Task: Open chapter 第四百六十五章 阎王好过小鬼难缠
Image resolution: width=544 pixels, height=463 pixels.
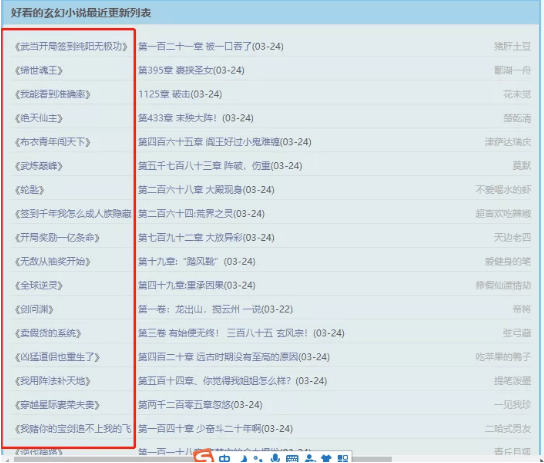Action: click(x=224, y=142)
